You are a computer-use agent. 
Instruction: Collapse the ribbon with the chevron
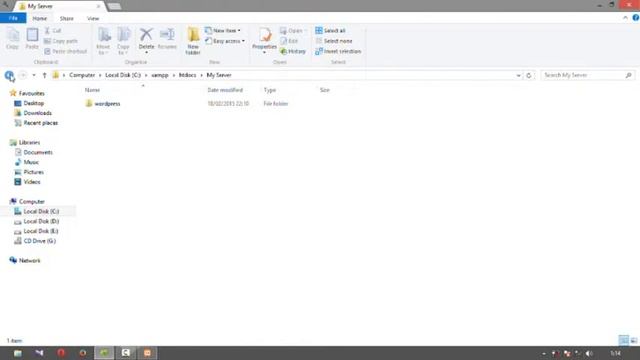click(625, 18)
